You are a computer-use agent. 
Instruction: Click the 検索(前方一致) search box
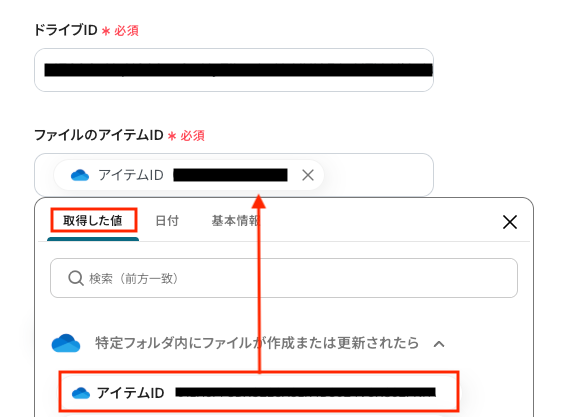click(x=284, y=278)
